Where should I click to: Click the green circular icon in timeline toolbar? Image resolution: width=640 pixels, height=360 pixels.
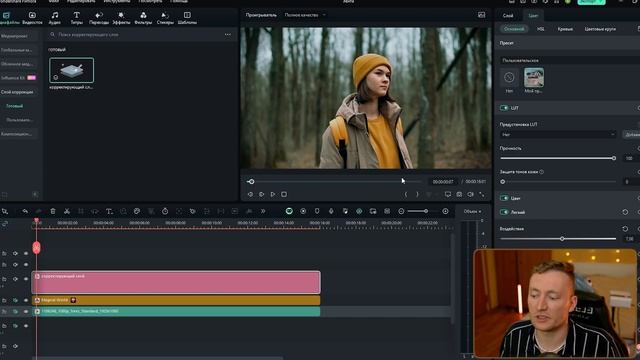click(x=289, y=211)
